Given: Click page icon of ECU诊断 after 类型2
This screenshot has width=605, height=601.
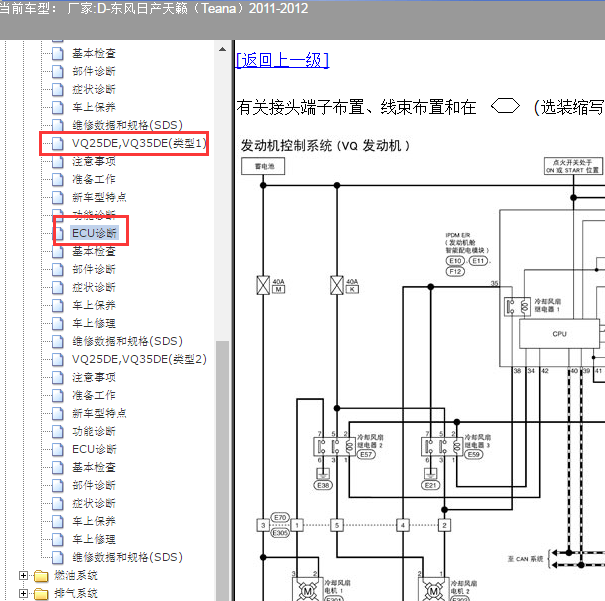Looking at the screenshot, I should 57,449.
